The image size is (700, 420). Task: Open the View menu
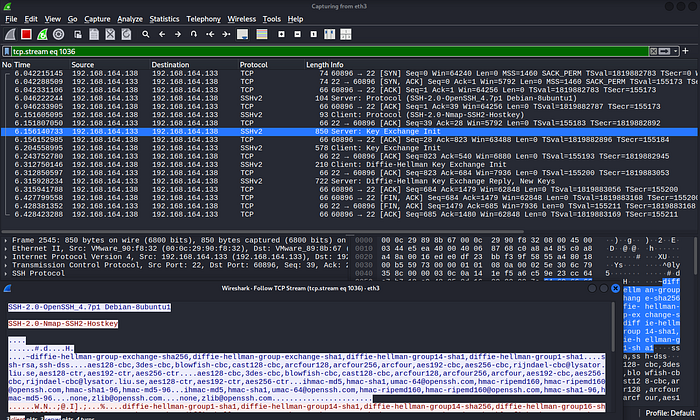pos(52,19)
